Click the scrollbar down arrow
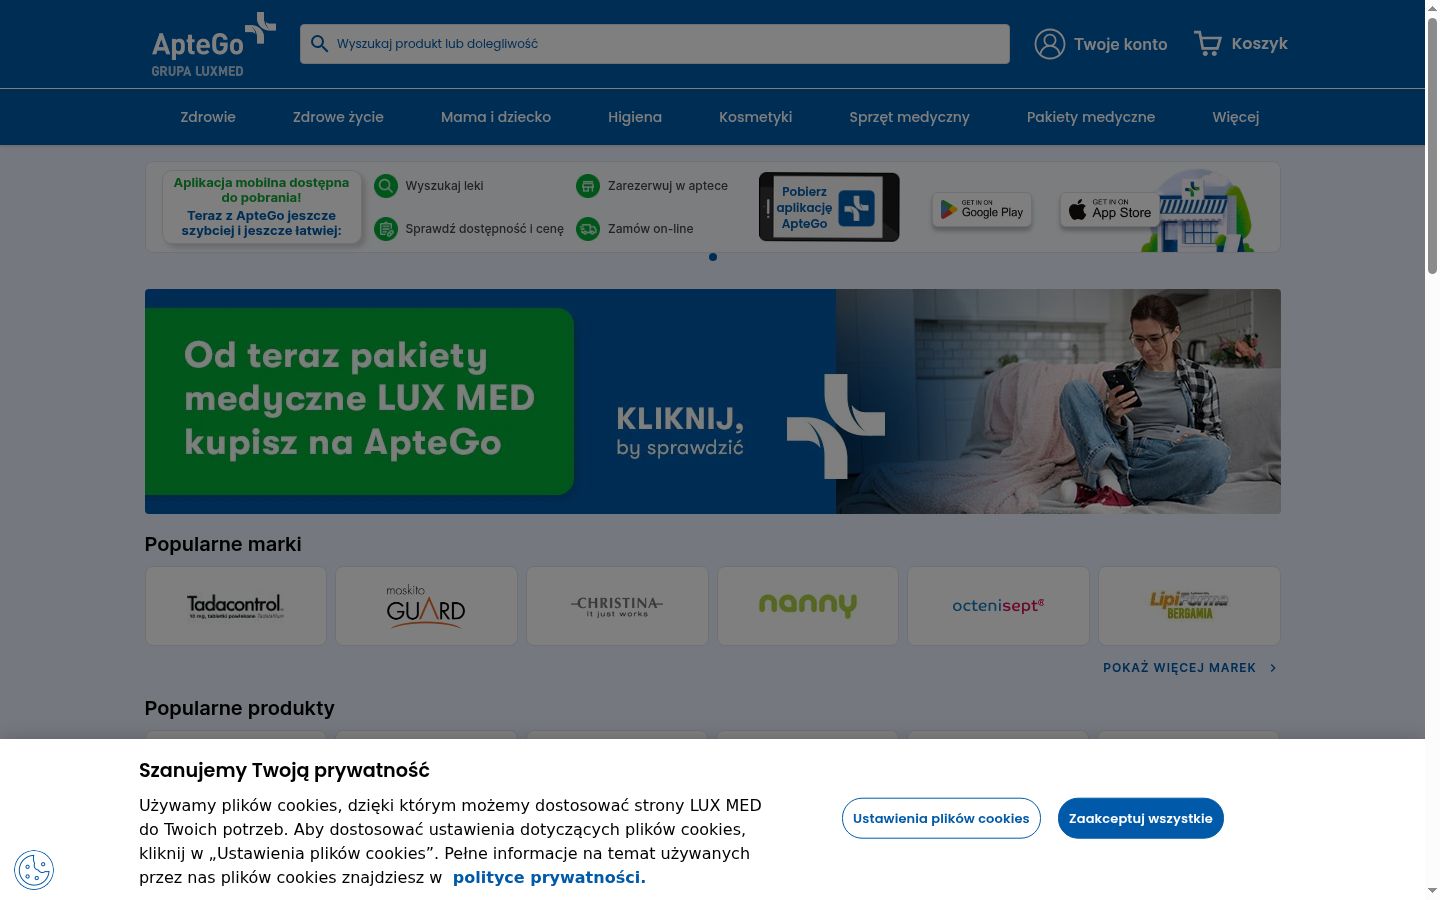 (x=1433, y=891)
